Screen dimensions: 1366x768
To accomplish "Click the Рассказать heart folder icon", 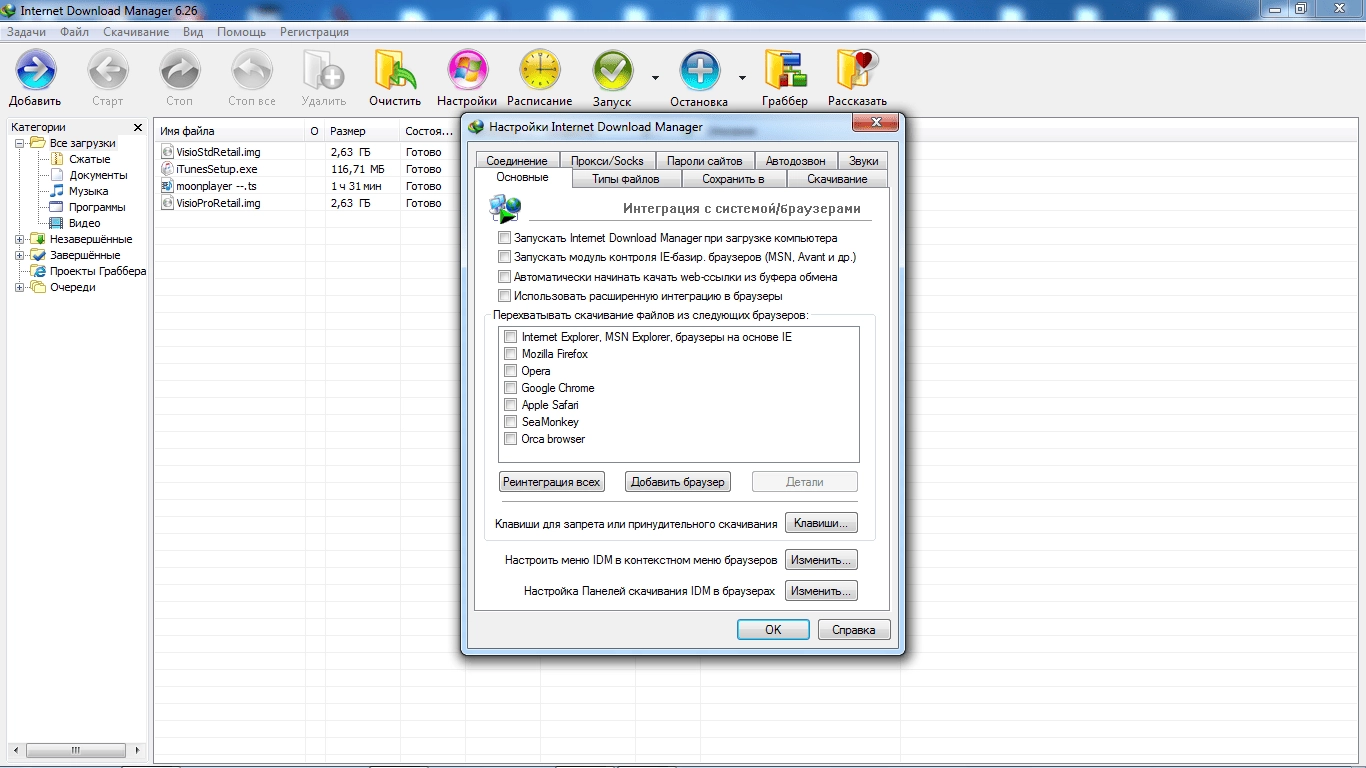I will click(857, 72).
